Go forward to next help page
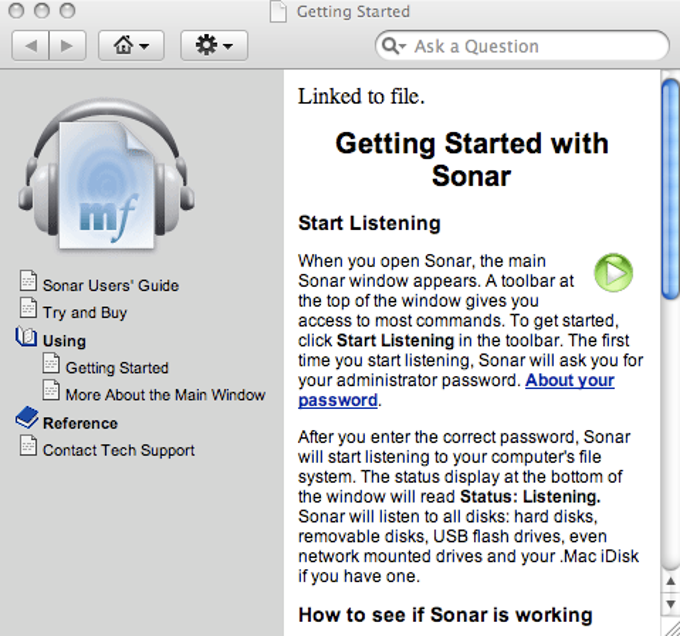Viewport: 680px width, 636px height. pos(67,46)
